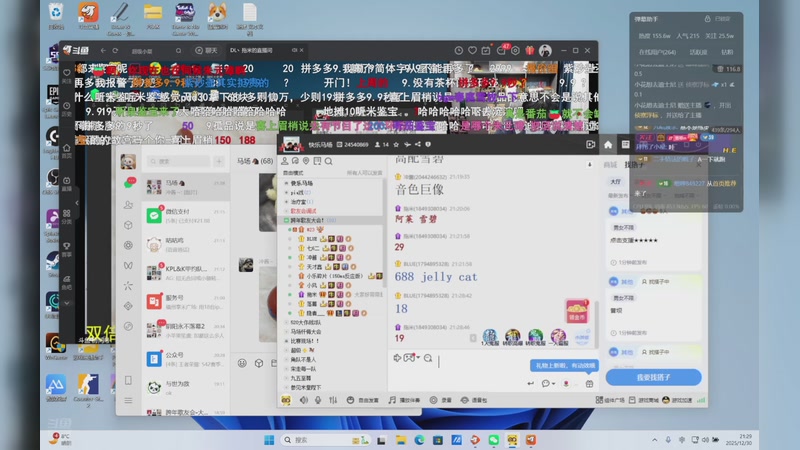Click the share icon in YY channel header
Viewport: 800px width, 450px height.
point(417,144)
